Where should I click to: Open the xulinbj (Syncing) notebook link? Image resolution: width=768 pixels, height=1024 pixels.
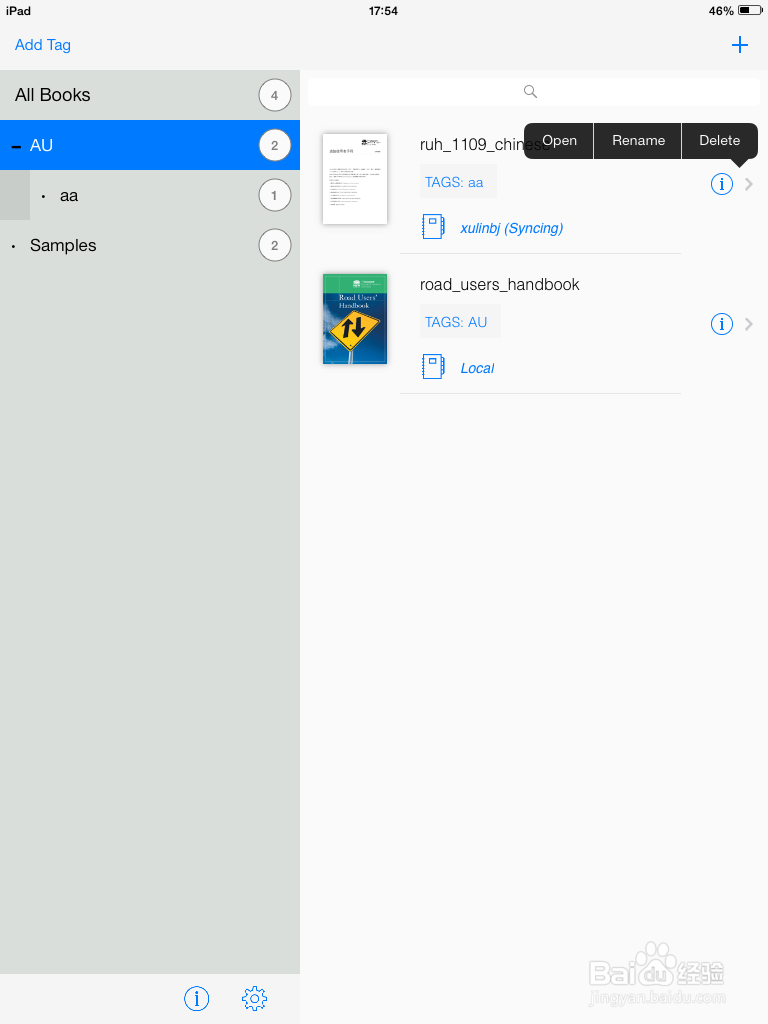click(511, 228)
